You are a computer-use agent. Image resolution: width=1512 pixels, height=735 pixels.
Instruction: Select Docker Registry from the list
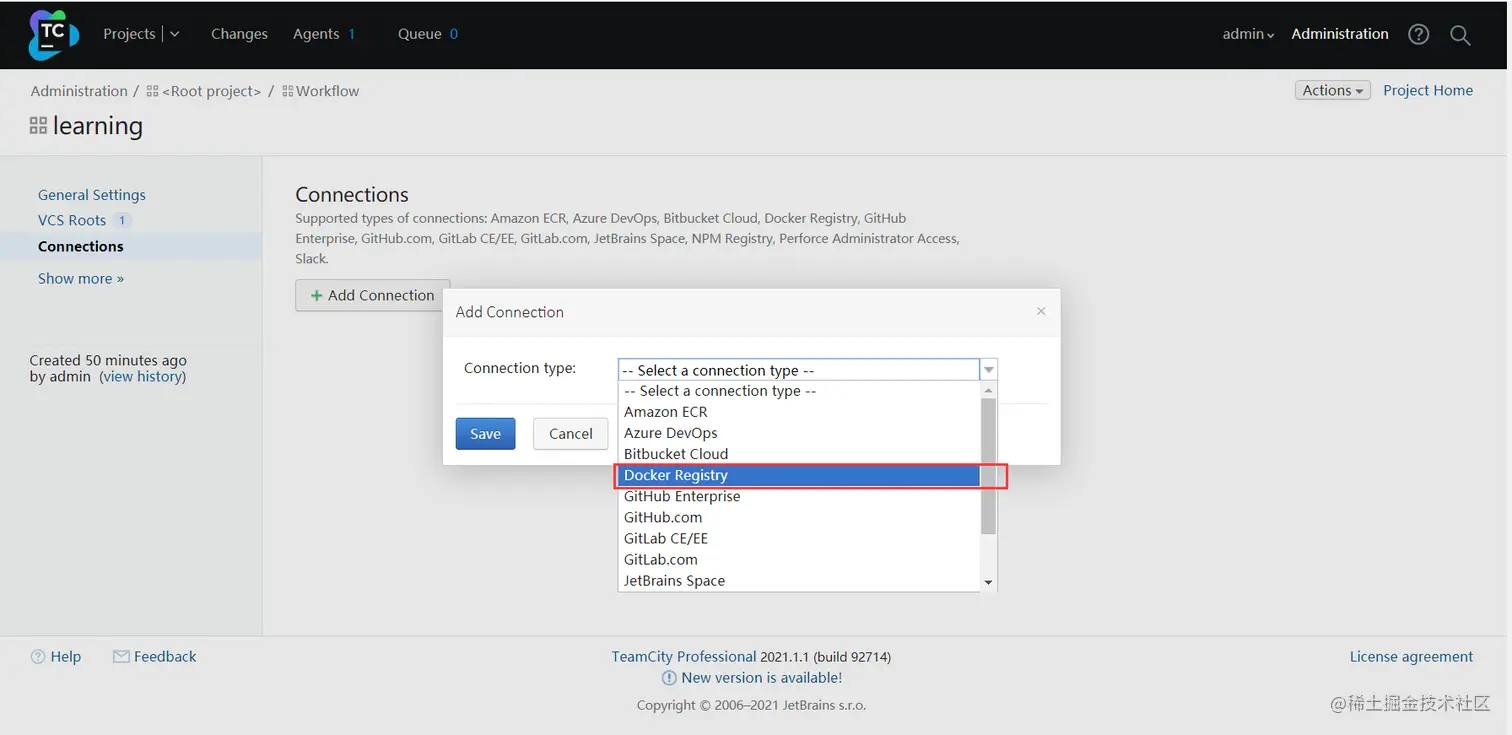pyautogui.click(x=676, y=475)
